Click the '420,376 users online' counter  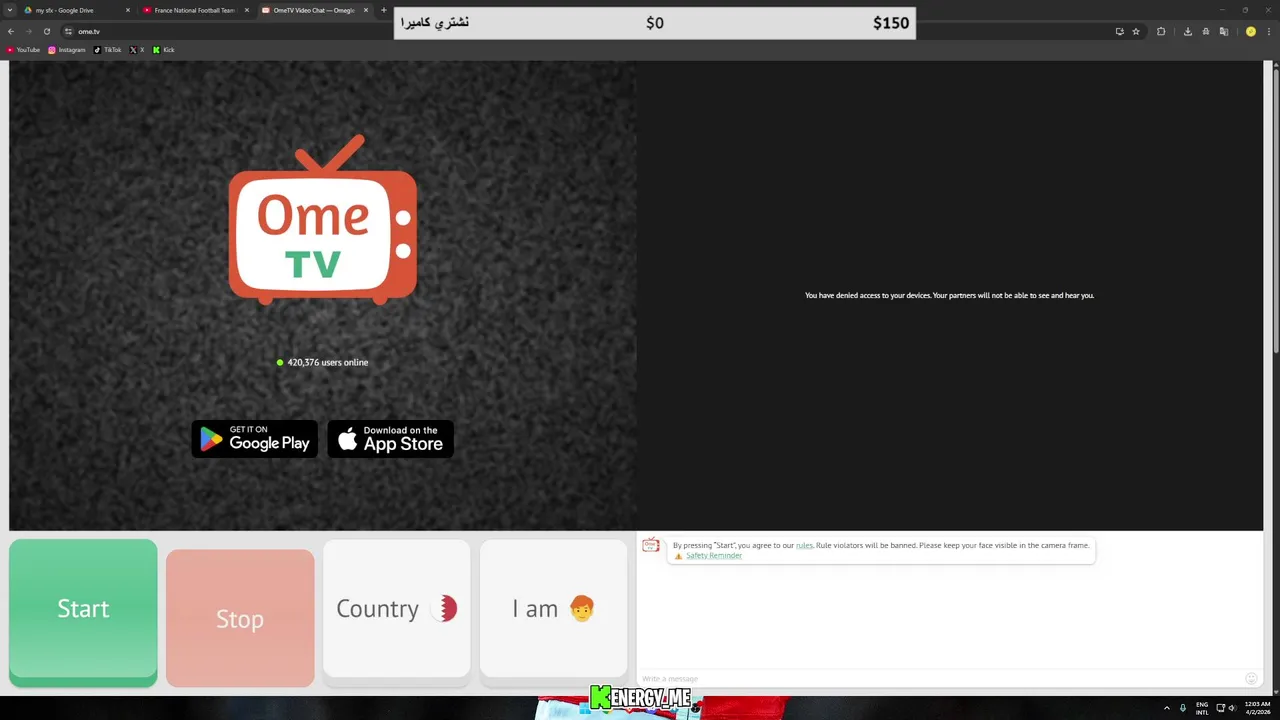[x=322, y=362]
